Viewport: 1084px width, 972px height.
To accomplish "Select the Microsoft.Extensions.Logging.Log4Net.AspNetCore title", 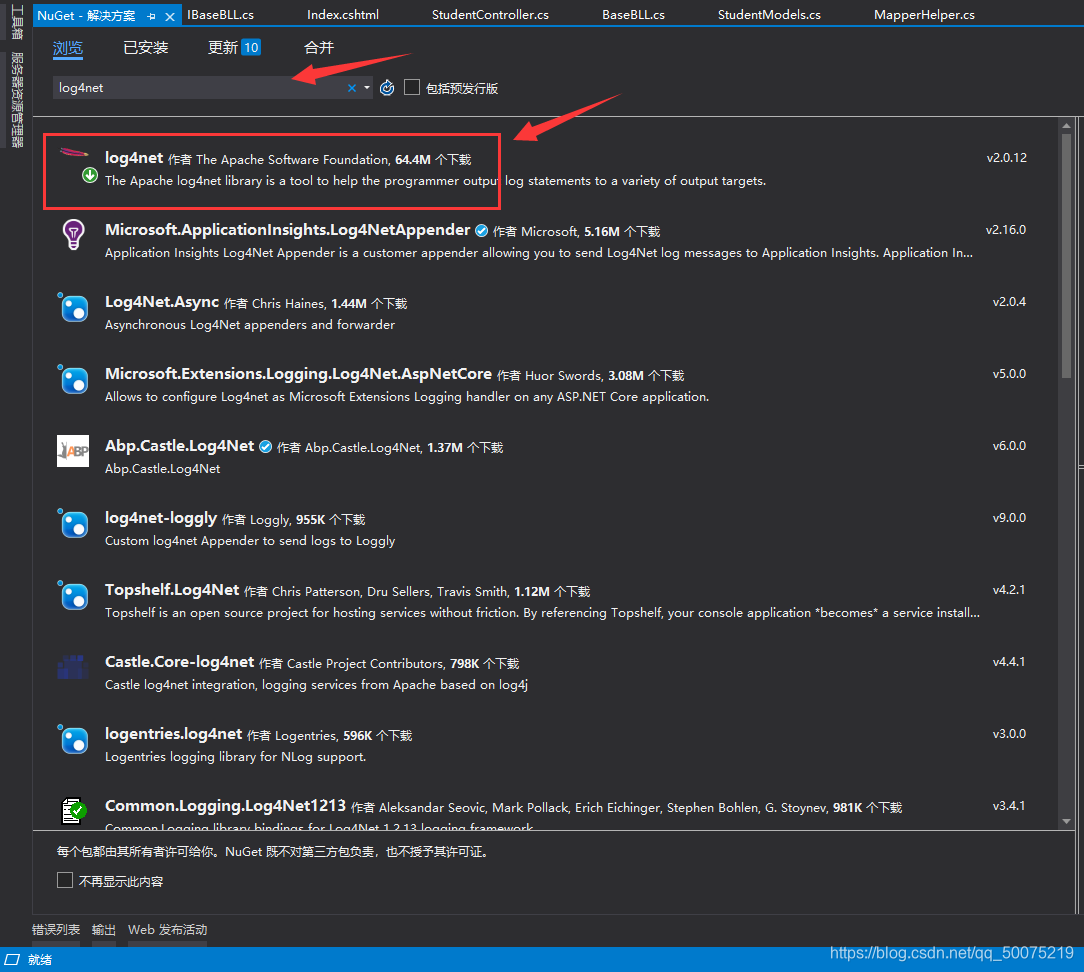I will coord(298,373).
